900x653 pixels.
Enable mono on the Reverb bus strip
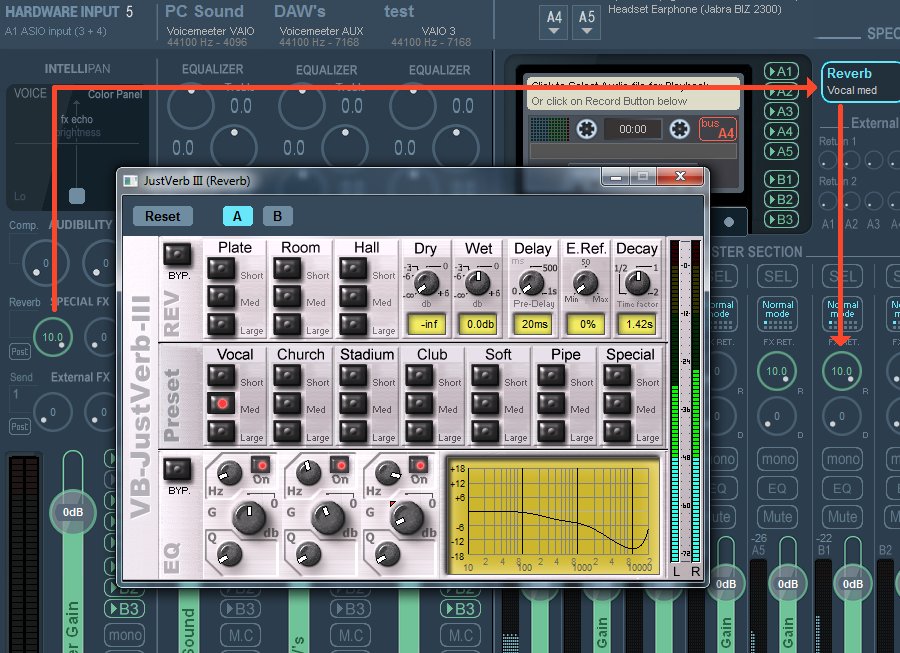click(x=842, y=458)
